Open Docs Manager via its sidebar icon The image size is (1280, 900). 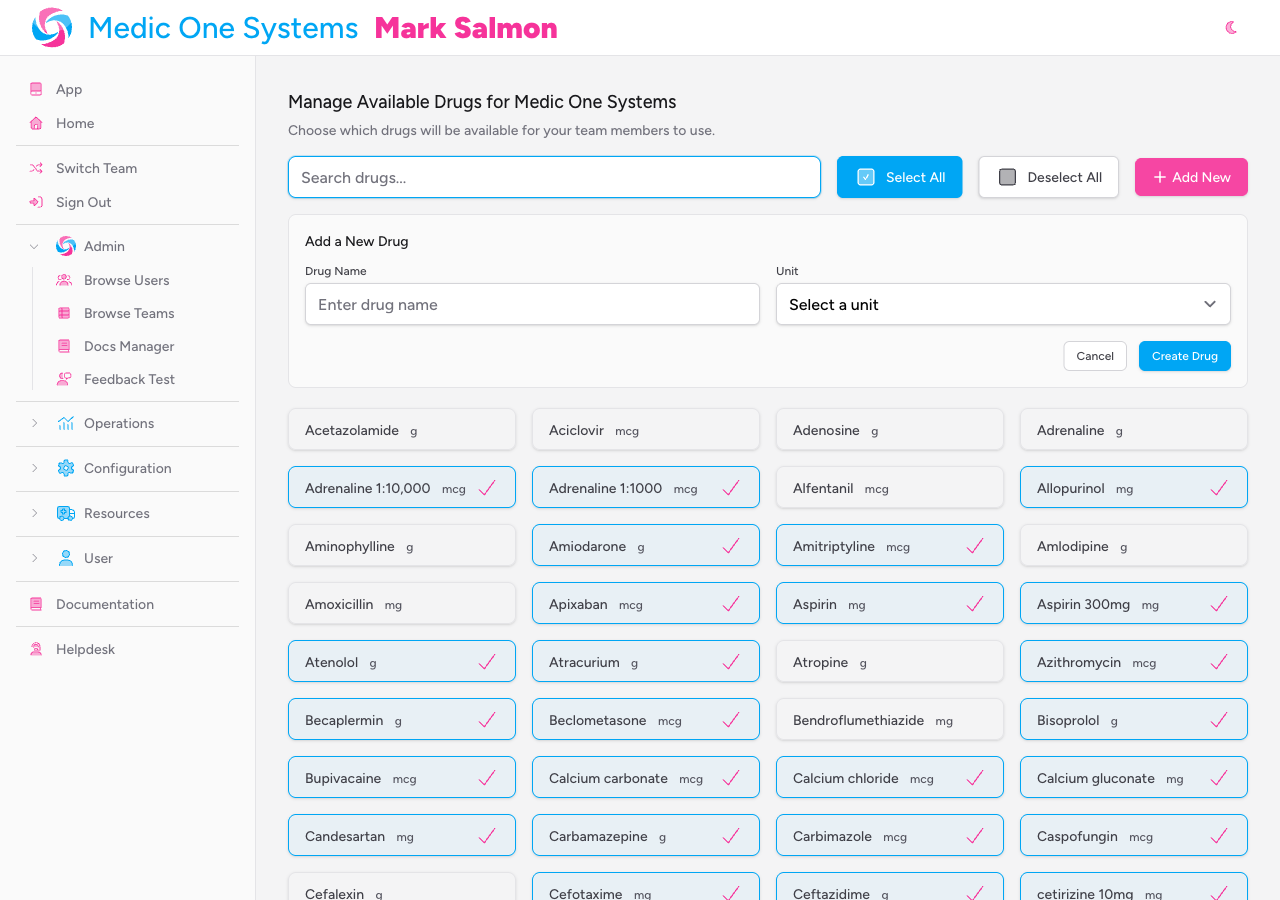point(64,346)
